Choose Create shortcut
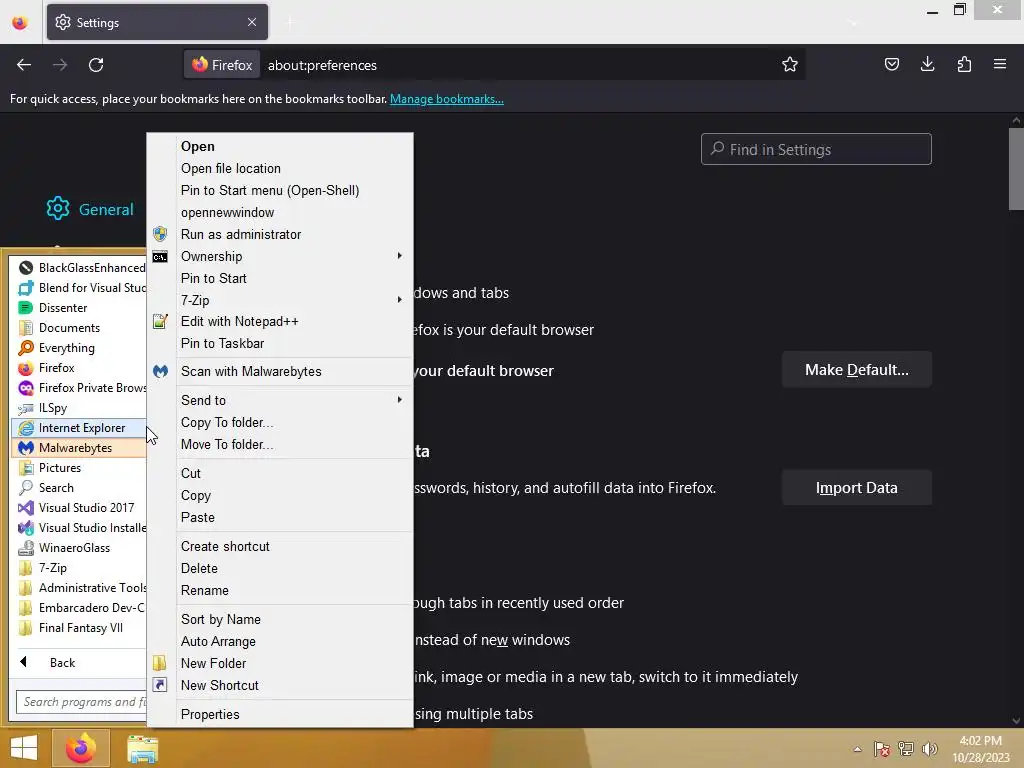Screen dimensions: 1024x768 280,547
